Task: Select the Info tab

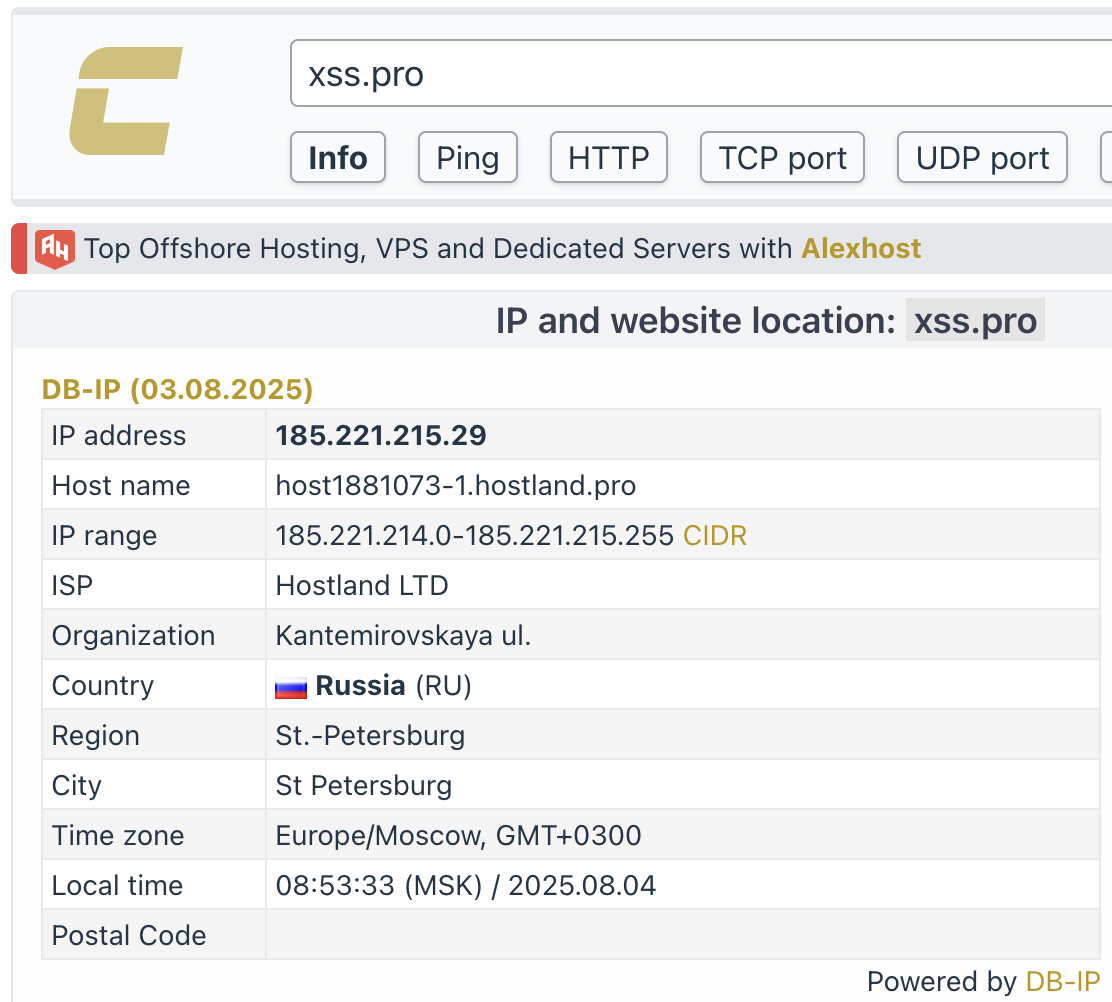Action: pyautogui.click(x=338, y=158)
